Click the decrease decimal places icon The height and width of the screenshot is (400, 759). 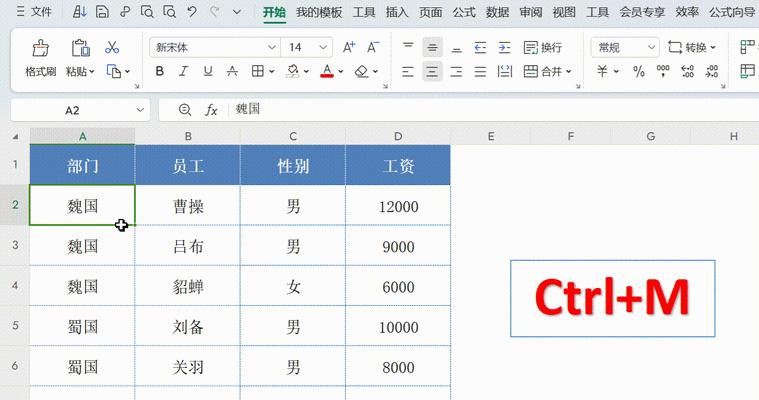pos(712,72)
